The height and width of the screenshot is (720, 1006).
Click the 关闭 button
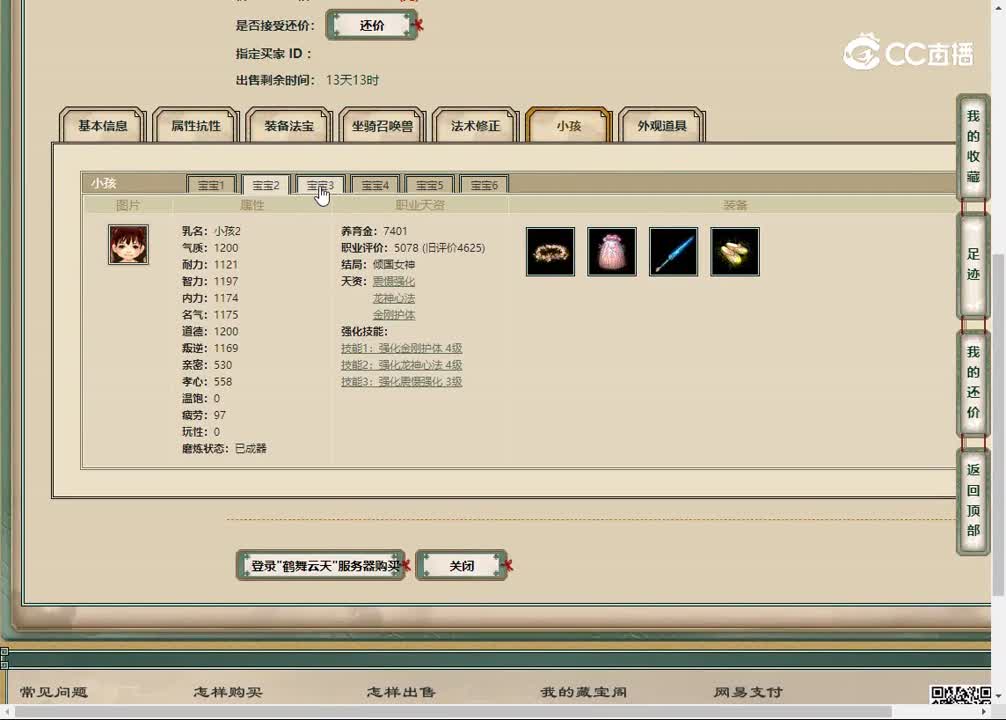pyautogui.click(x=461, y=565)
